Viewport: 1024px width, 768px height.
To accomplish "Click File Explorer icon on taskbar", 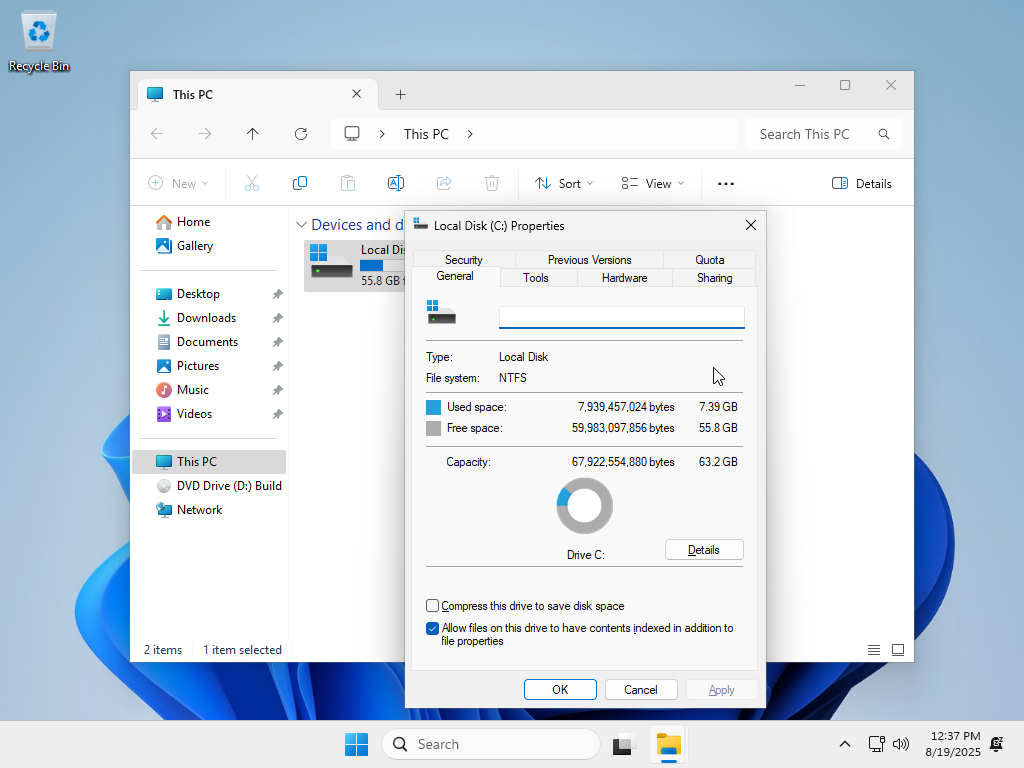I will [x=668, y=744].
